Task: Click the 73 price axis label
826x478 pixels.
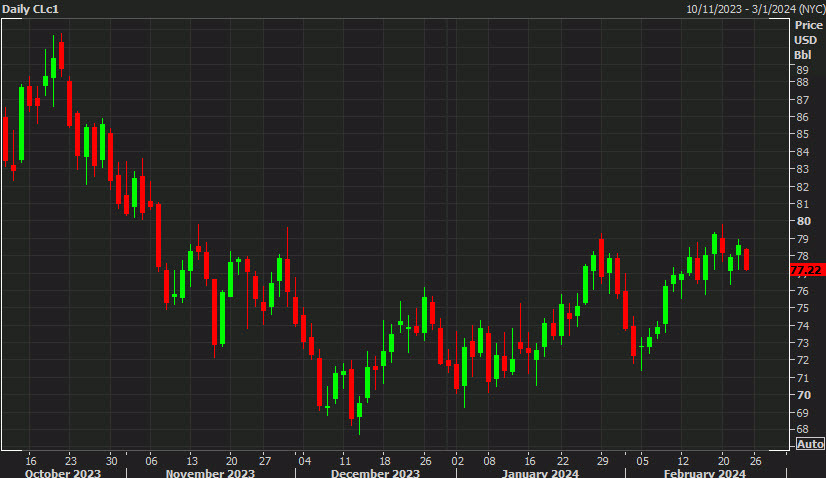Action: pyautogui.click(x=802, y=343)
